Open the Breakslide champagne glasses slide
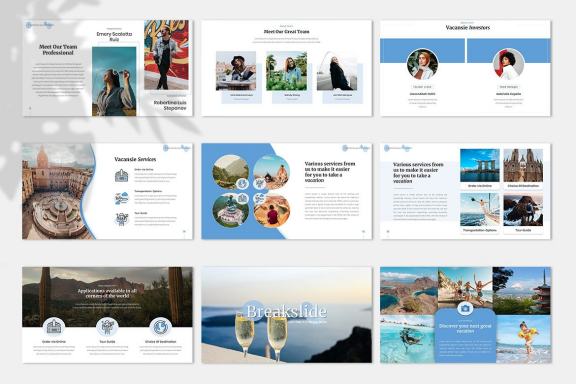 coord(287,315)
